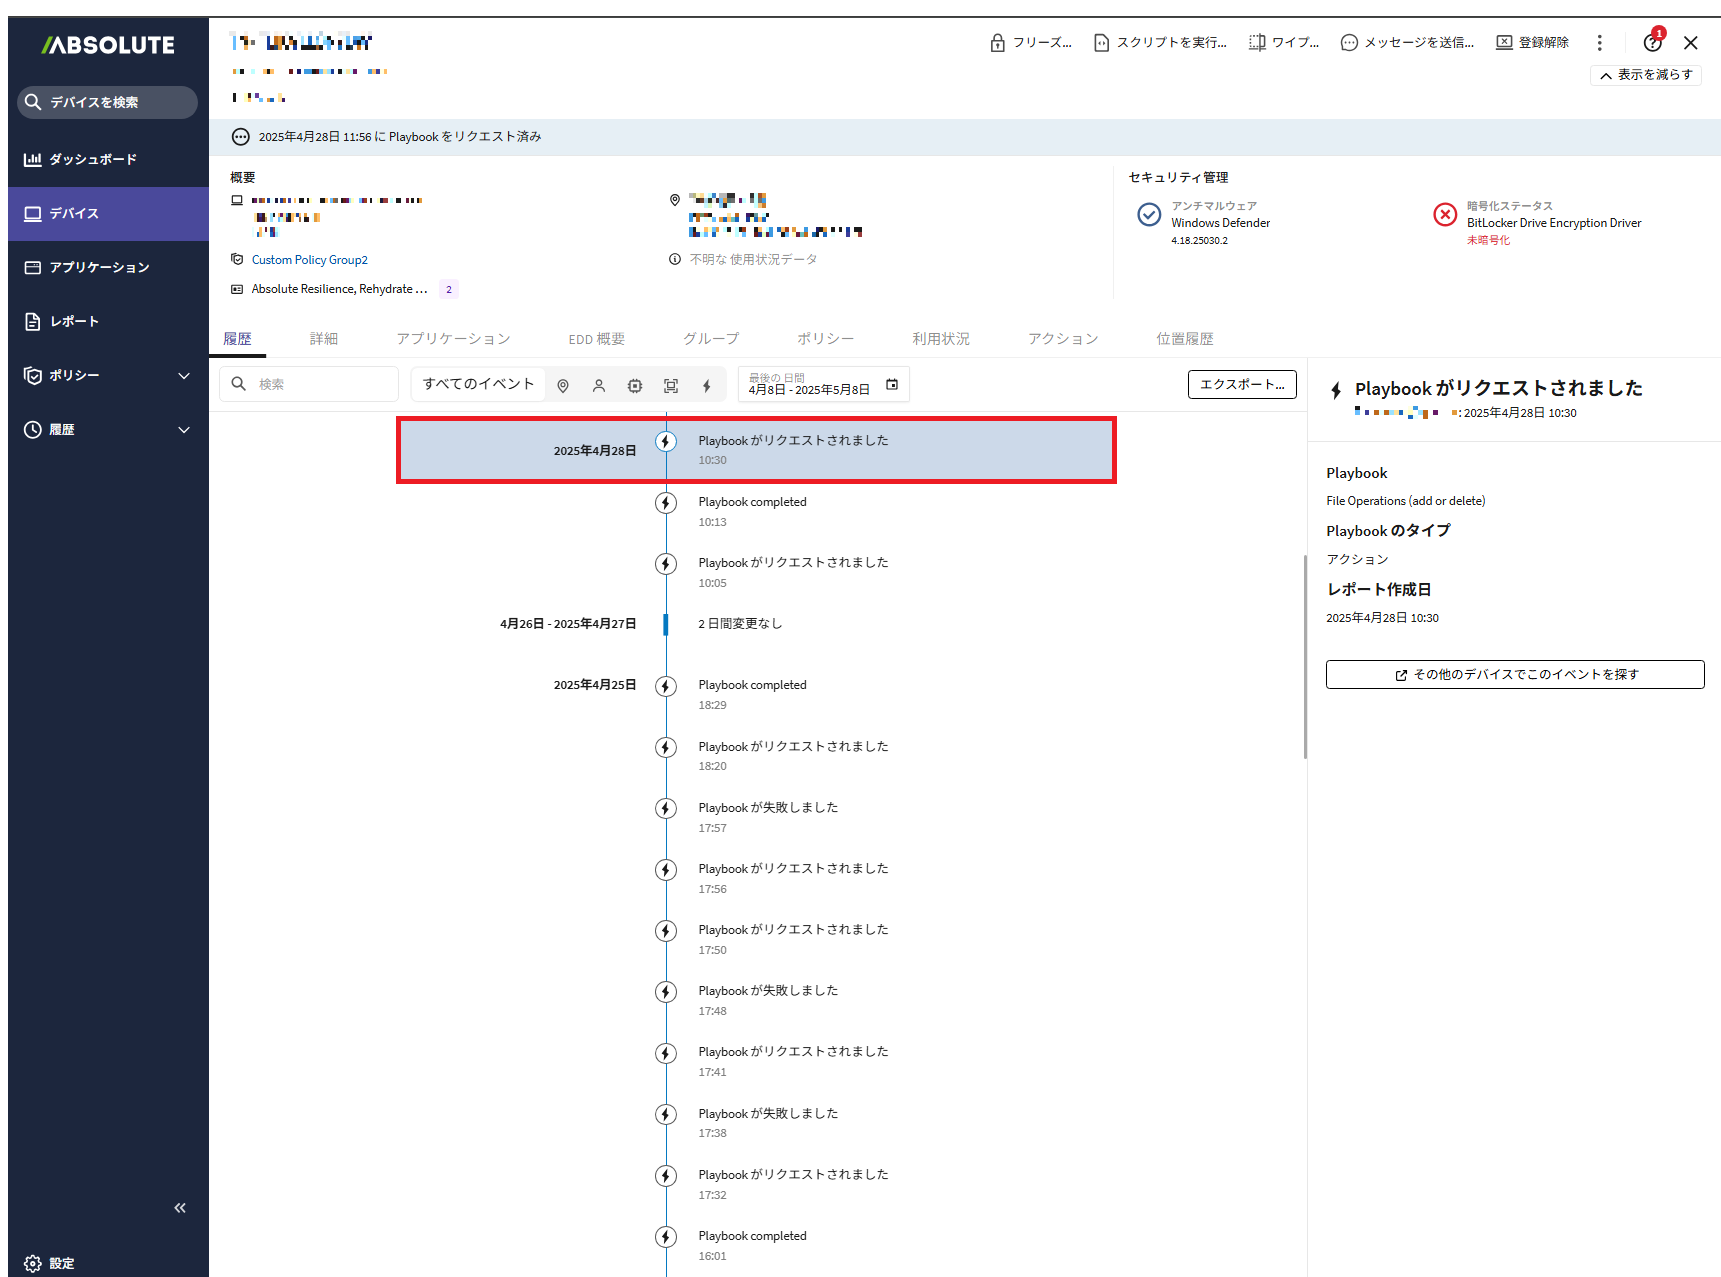Screen dimensions: 1721x1277
Task: Click the location filter pin icon
Action: coord(563,386)
